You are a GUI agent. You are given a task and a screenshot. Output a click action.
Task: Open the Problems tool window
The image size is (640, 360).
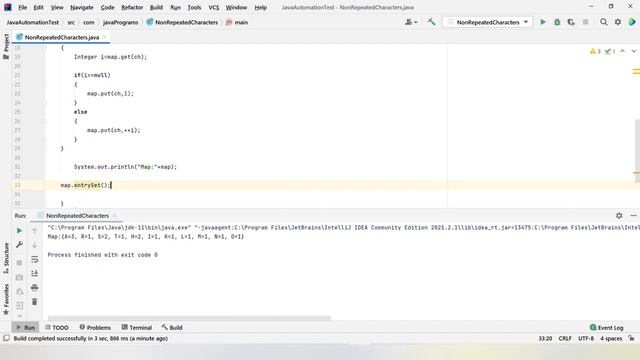pos(95,327)
